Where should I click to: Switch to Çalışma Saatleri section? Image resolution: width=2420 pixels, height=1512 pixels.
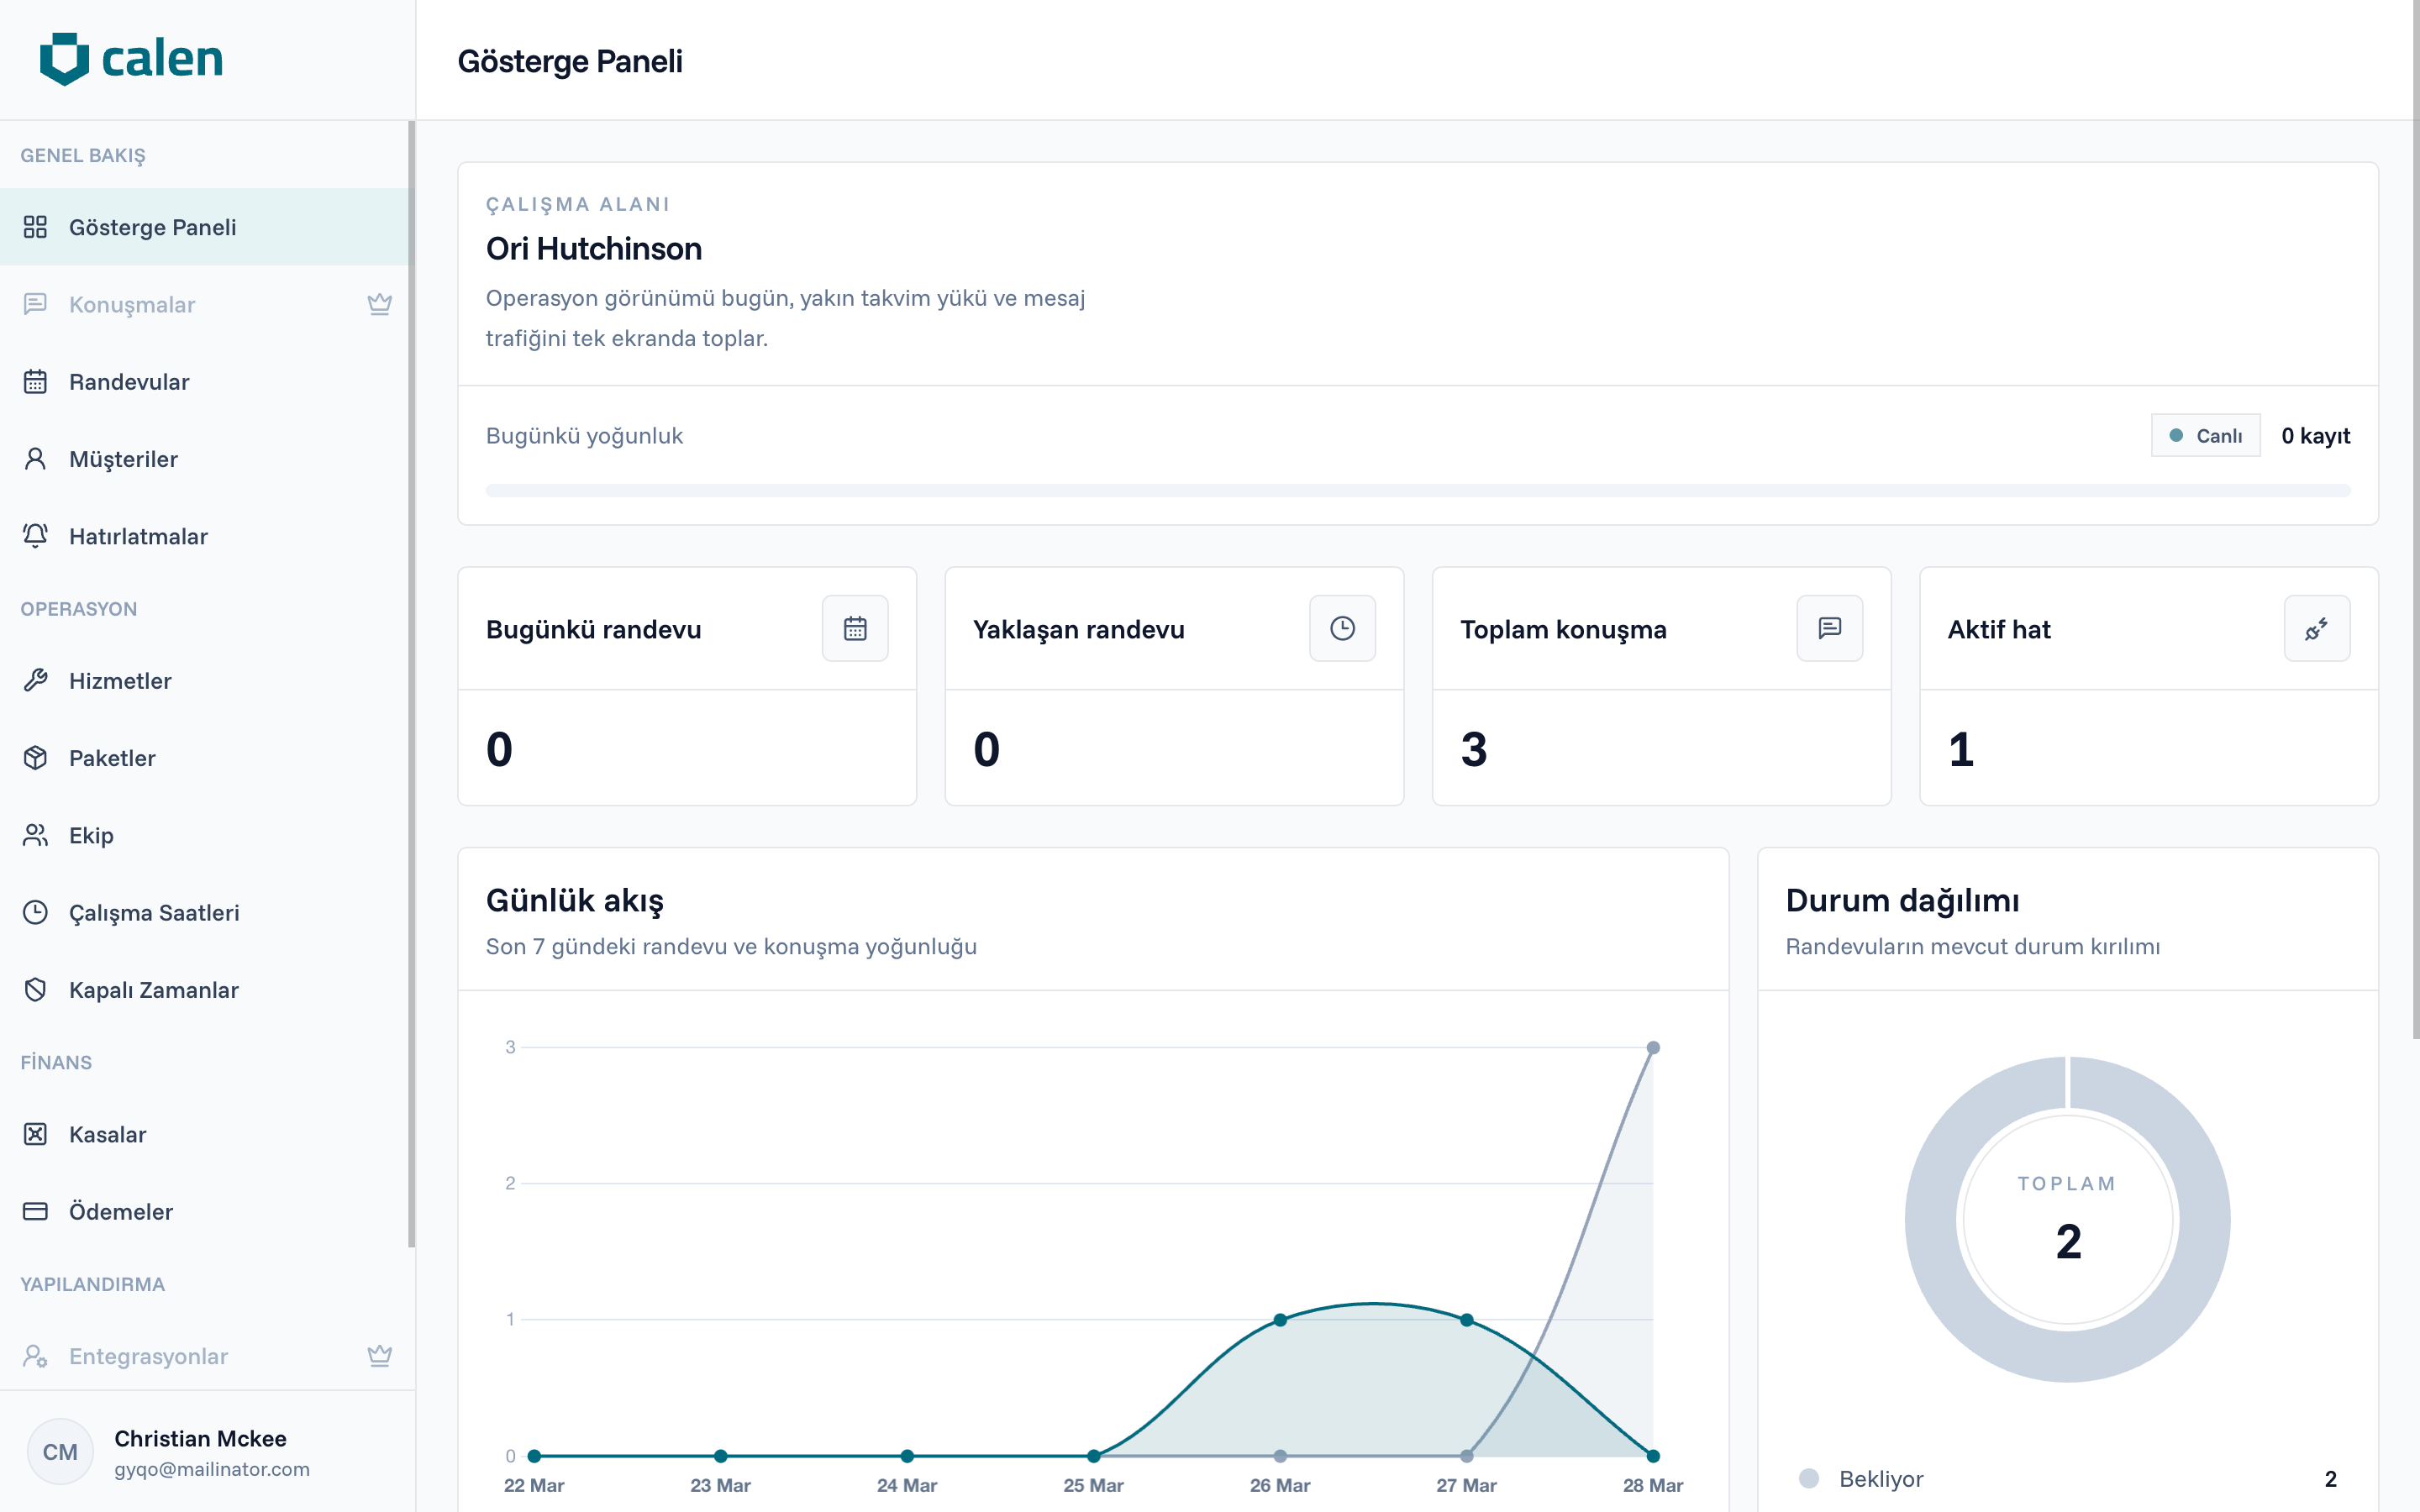tap(154, 912)
